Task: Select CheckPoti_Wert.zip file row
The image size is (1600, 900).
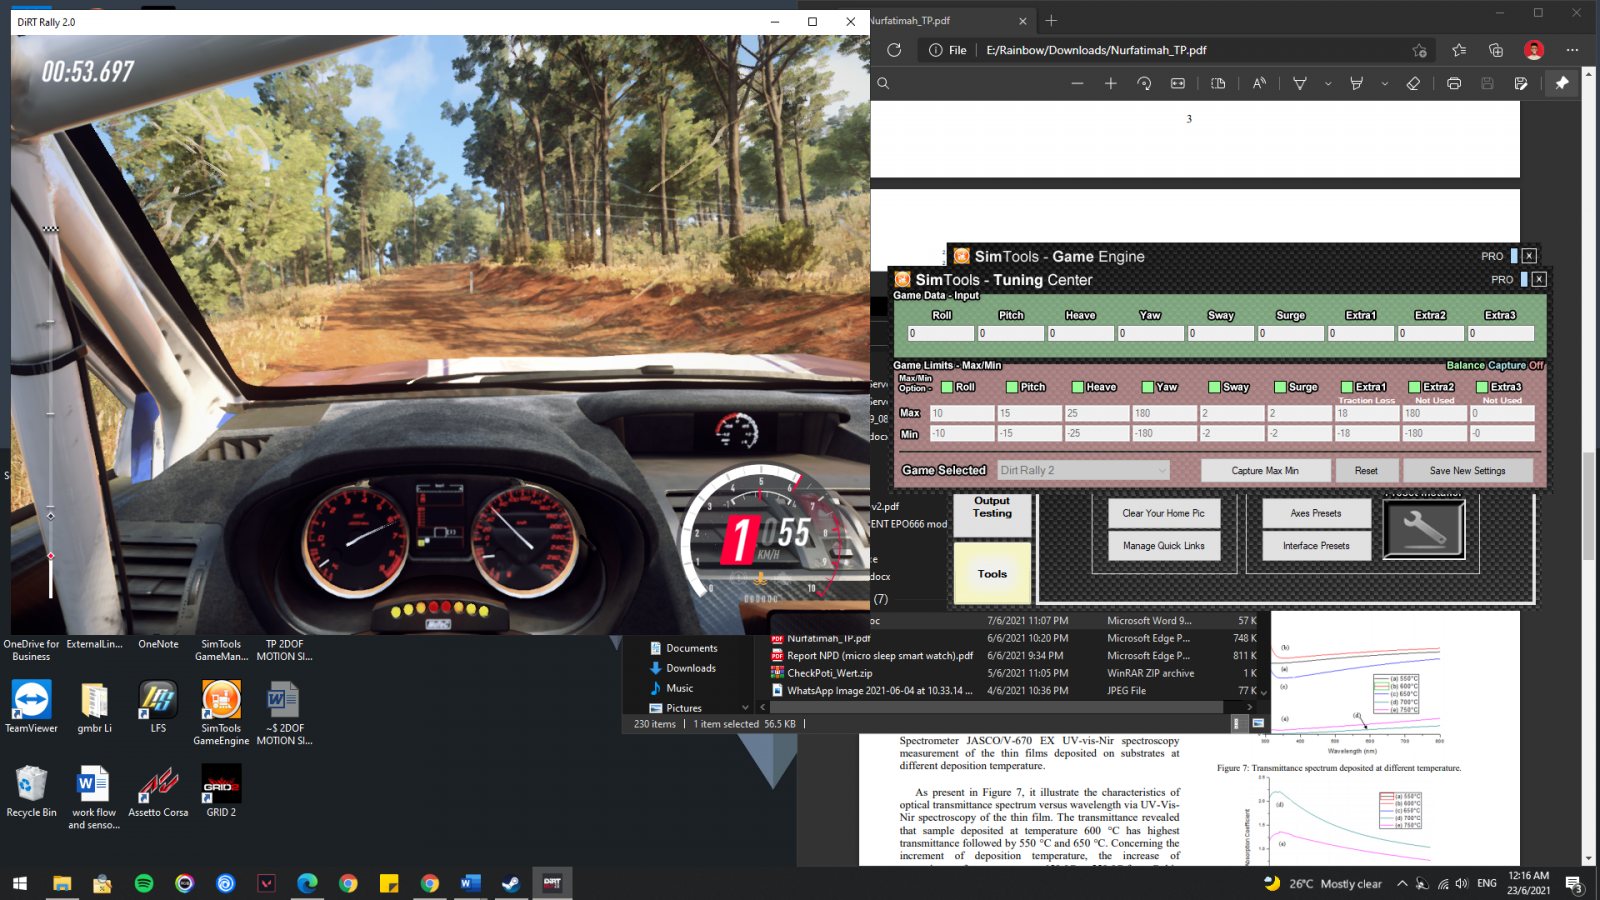Action: 1015,673
